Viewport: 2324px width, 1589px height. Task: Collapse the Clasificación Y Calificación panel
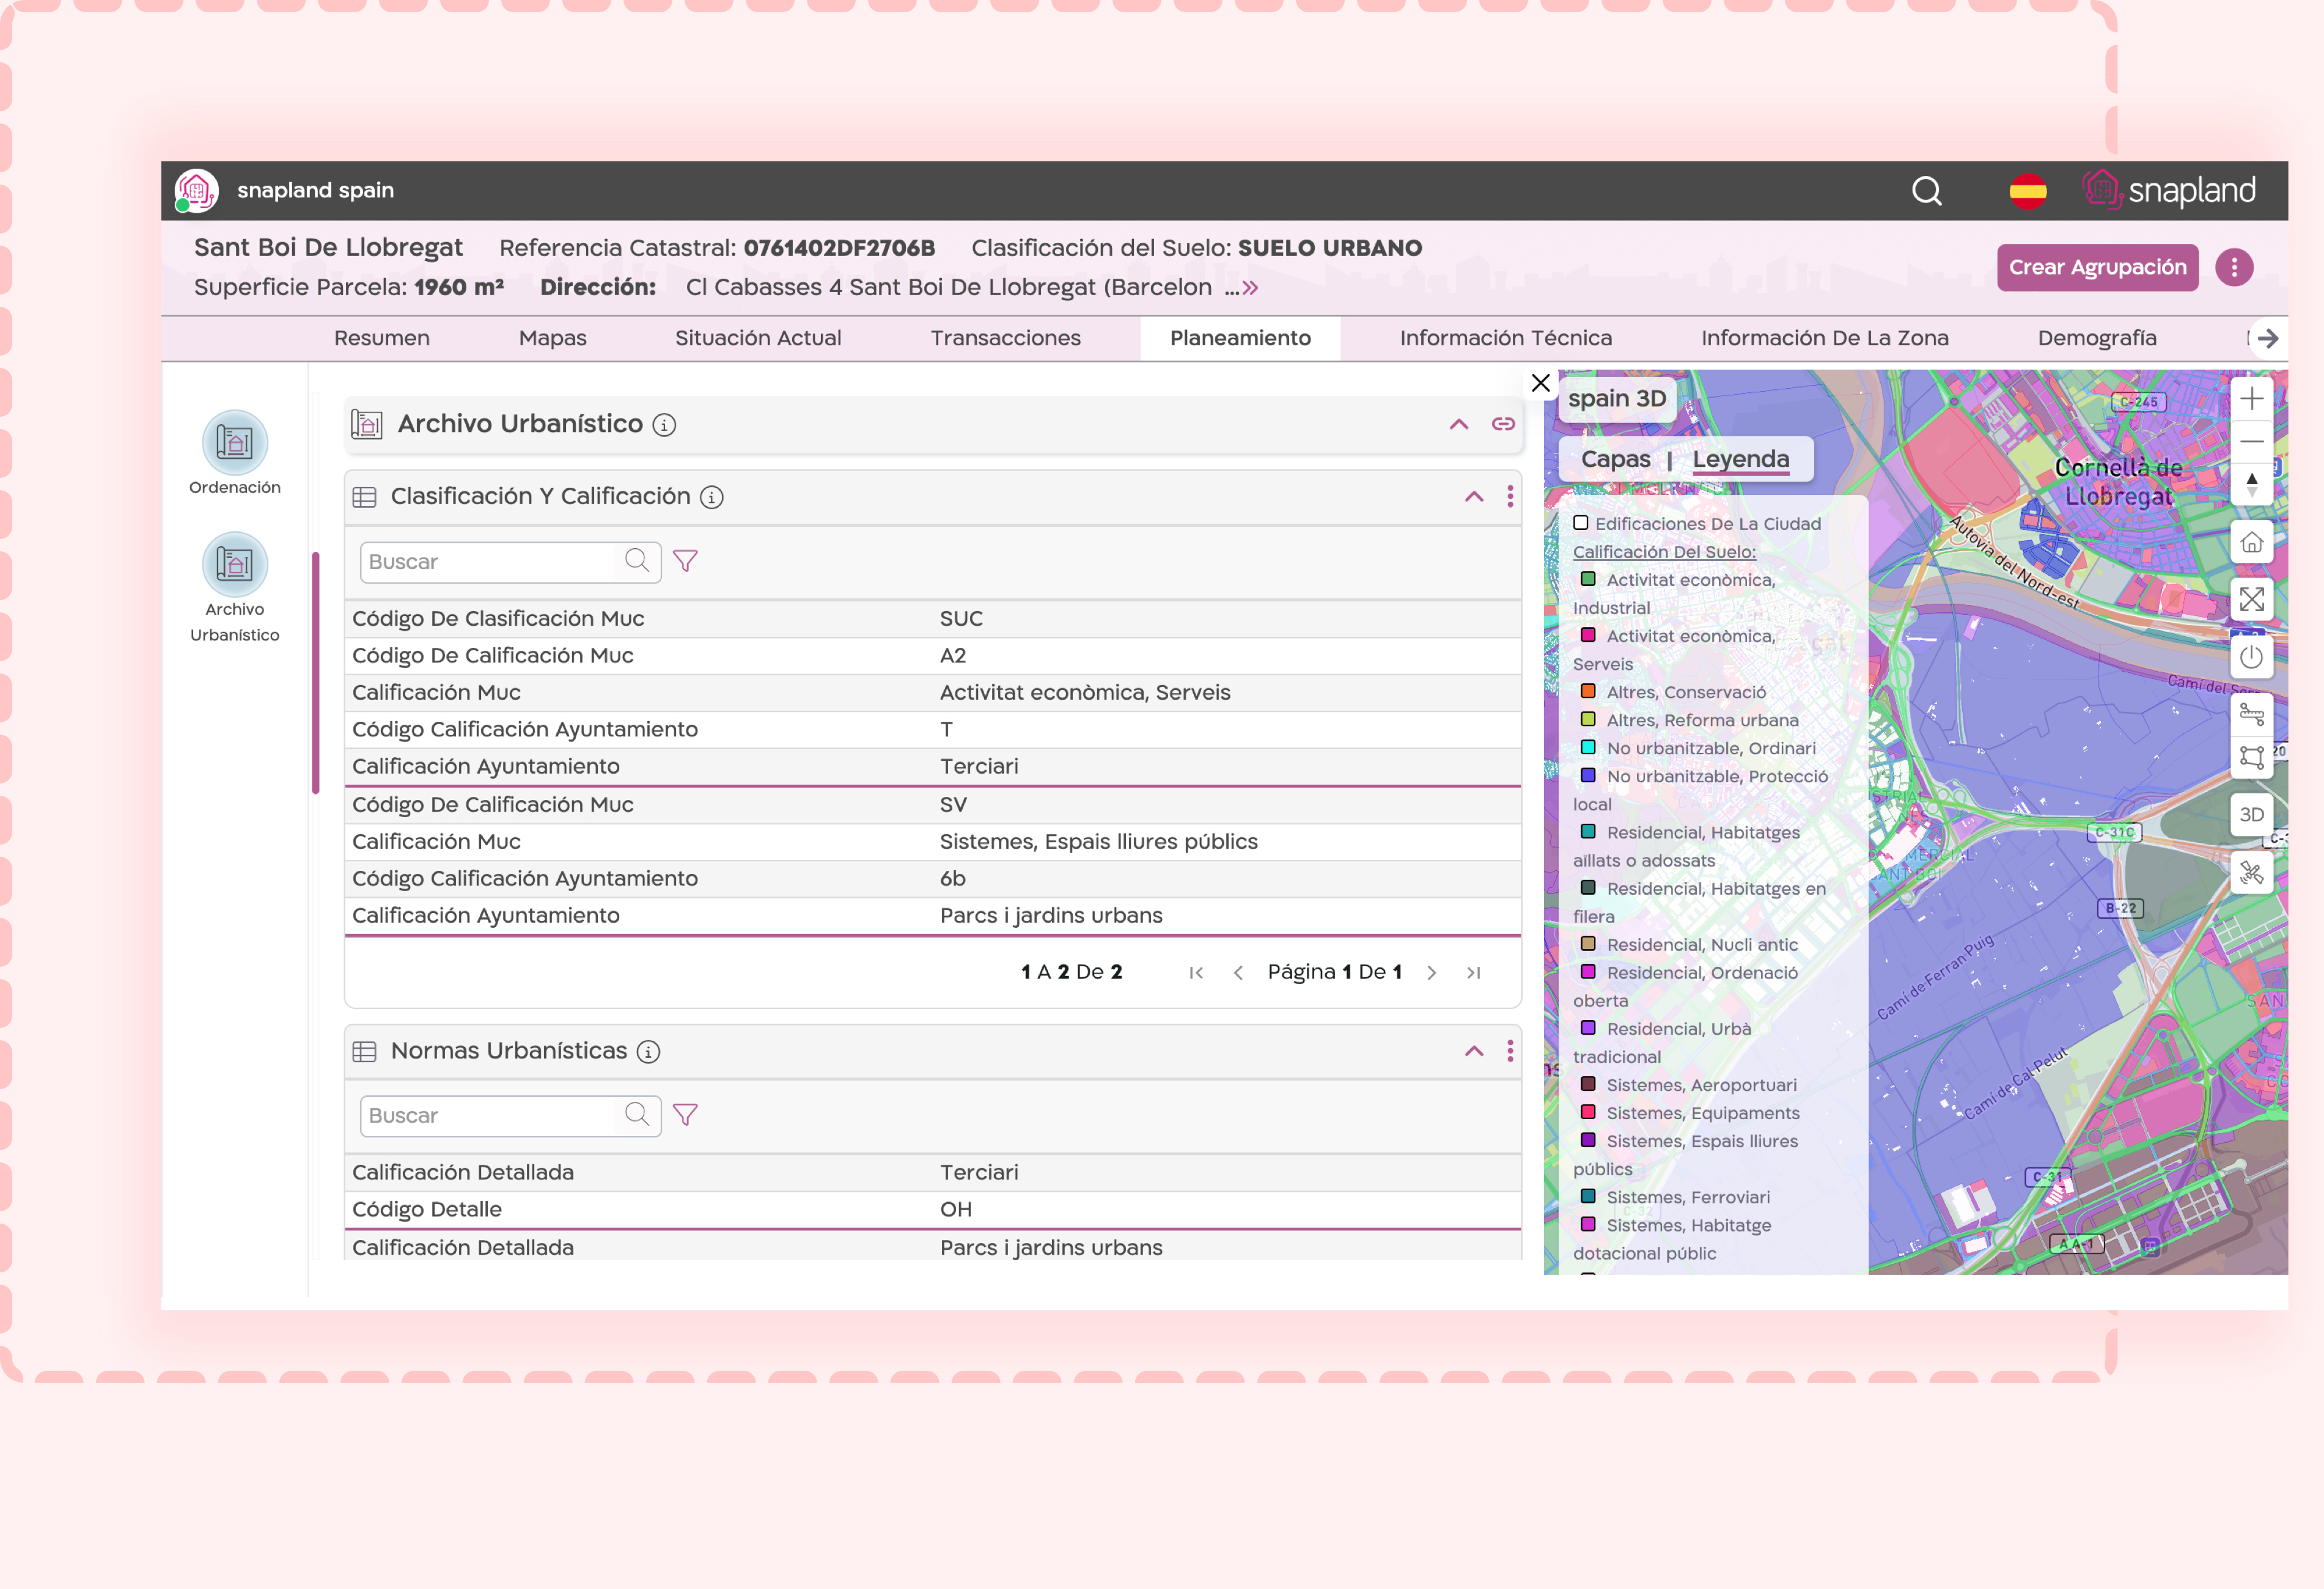pos(1473,497)
